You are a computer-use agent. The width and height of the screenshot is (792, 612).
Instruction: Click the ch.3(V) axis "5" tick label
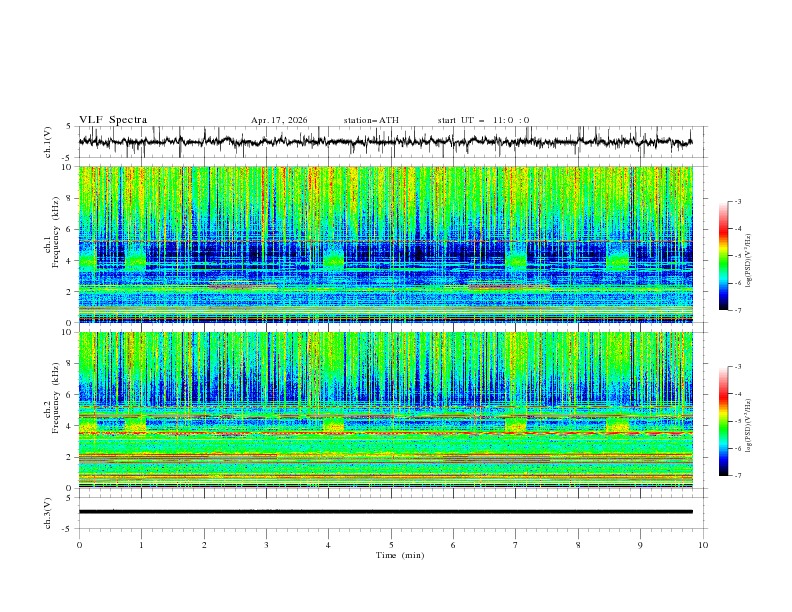click(x=69, y=497)
